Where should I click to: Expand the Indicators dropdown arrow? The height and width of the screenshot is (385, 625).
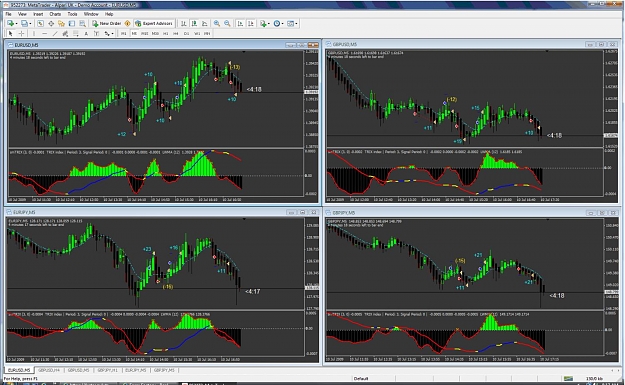[x=269, y=24]
